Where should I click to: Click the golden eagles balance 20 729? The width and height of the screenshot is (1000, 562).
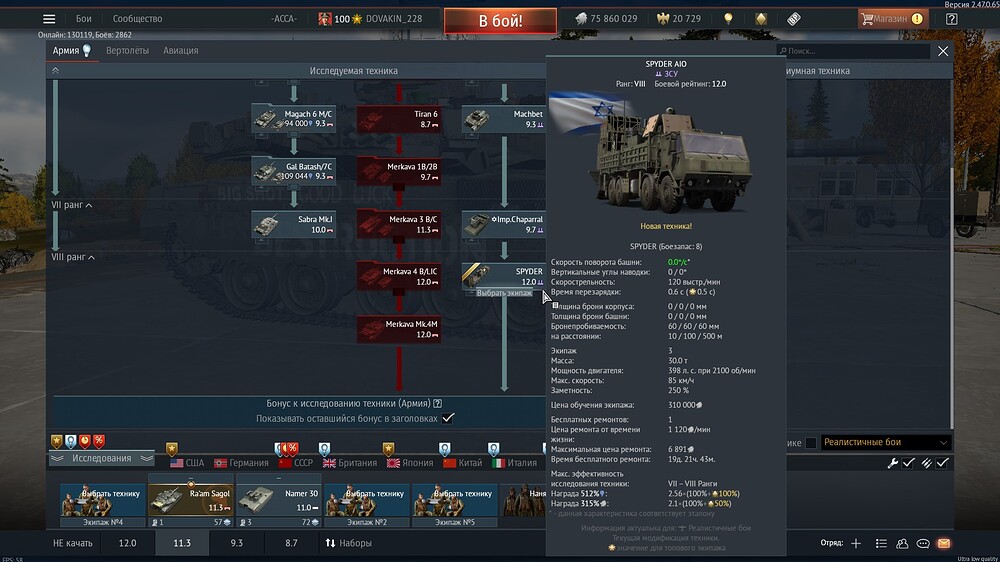pyautogui.click(x=679, y=18)
